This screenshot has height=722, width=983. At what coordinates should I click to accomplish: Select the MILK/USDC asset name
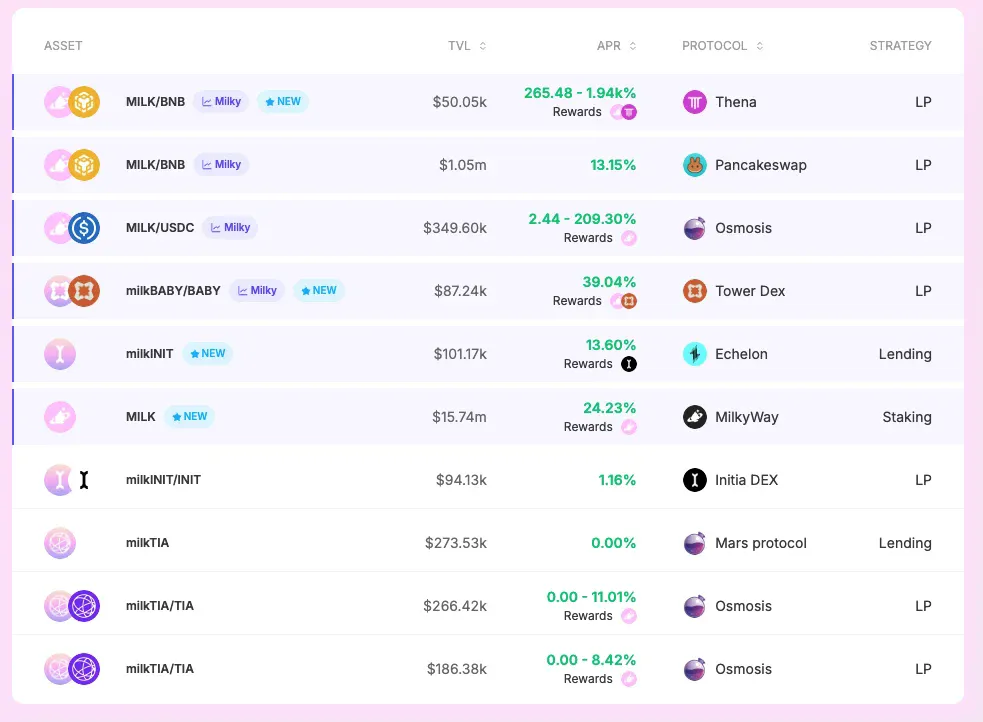[160, 228]
